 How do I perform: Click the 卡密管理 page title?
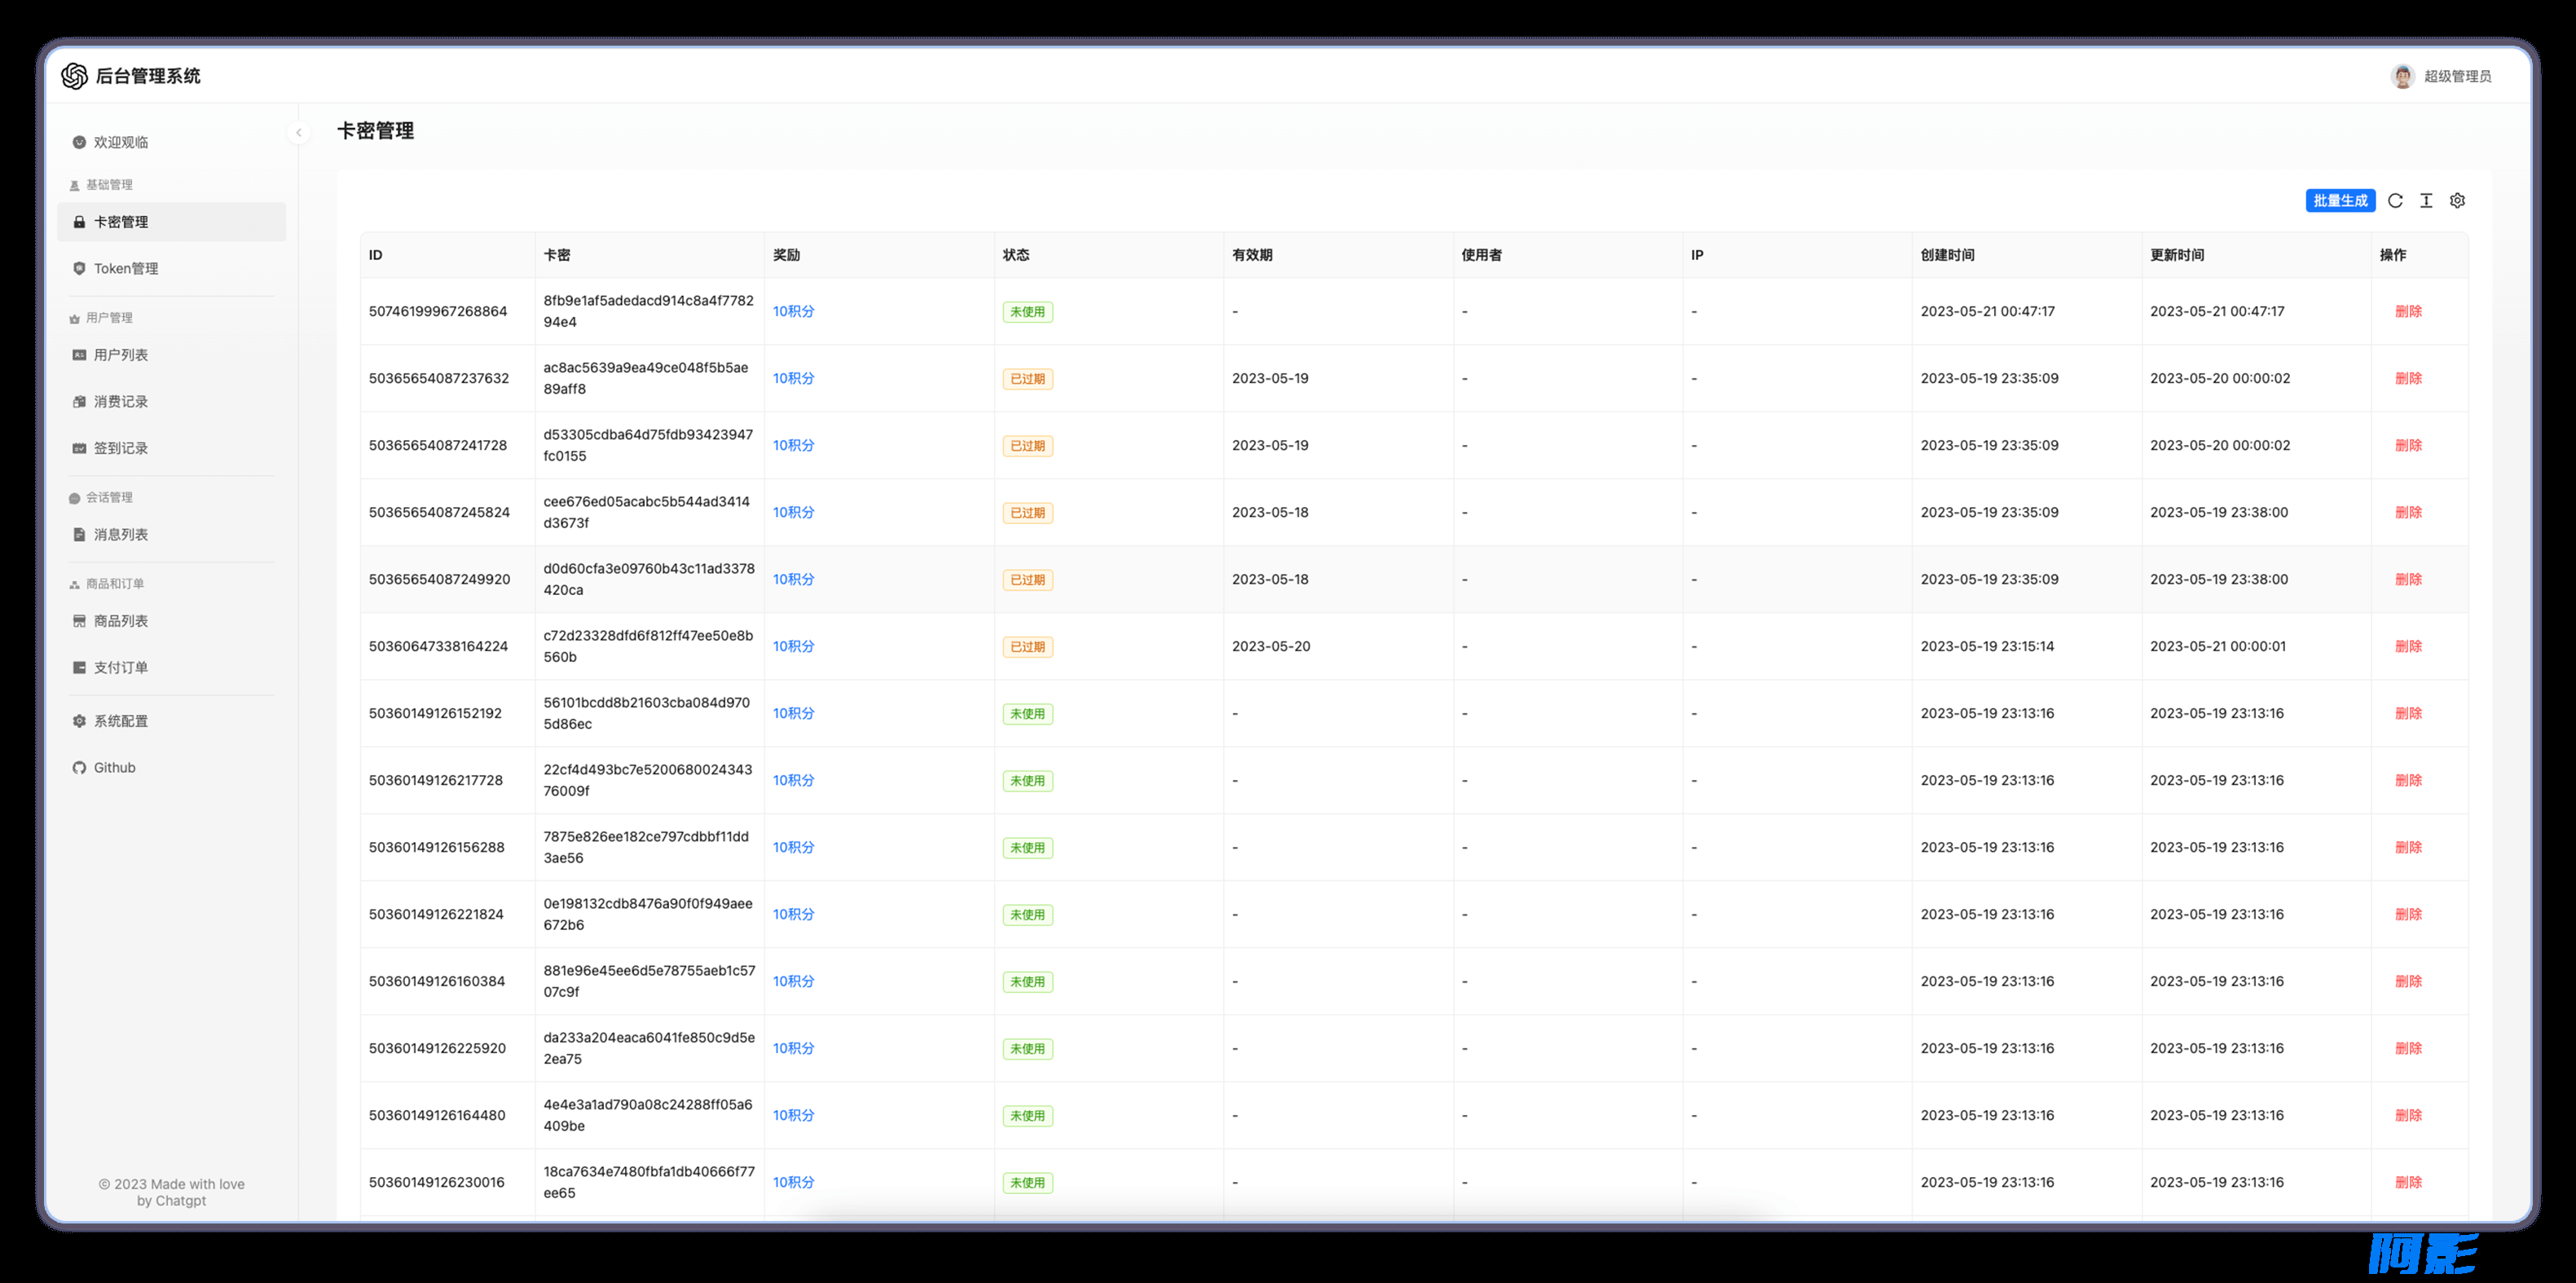[x=375, y=131]
